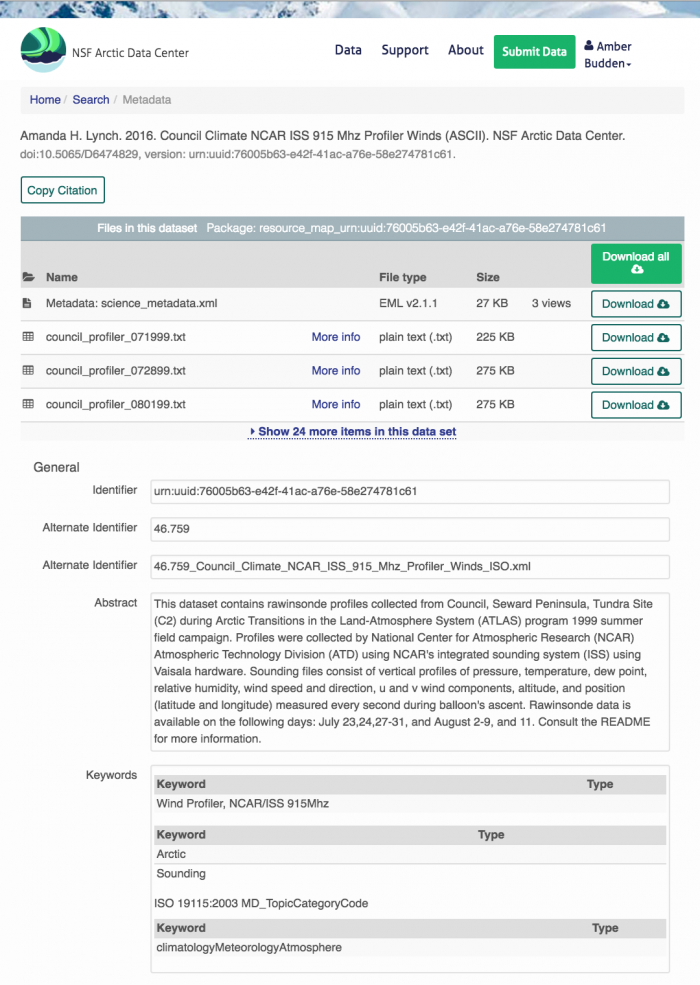Click the table icon beside council_profiler_071999.txt

28,337
